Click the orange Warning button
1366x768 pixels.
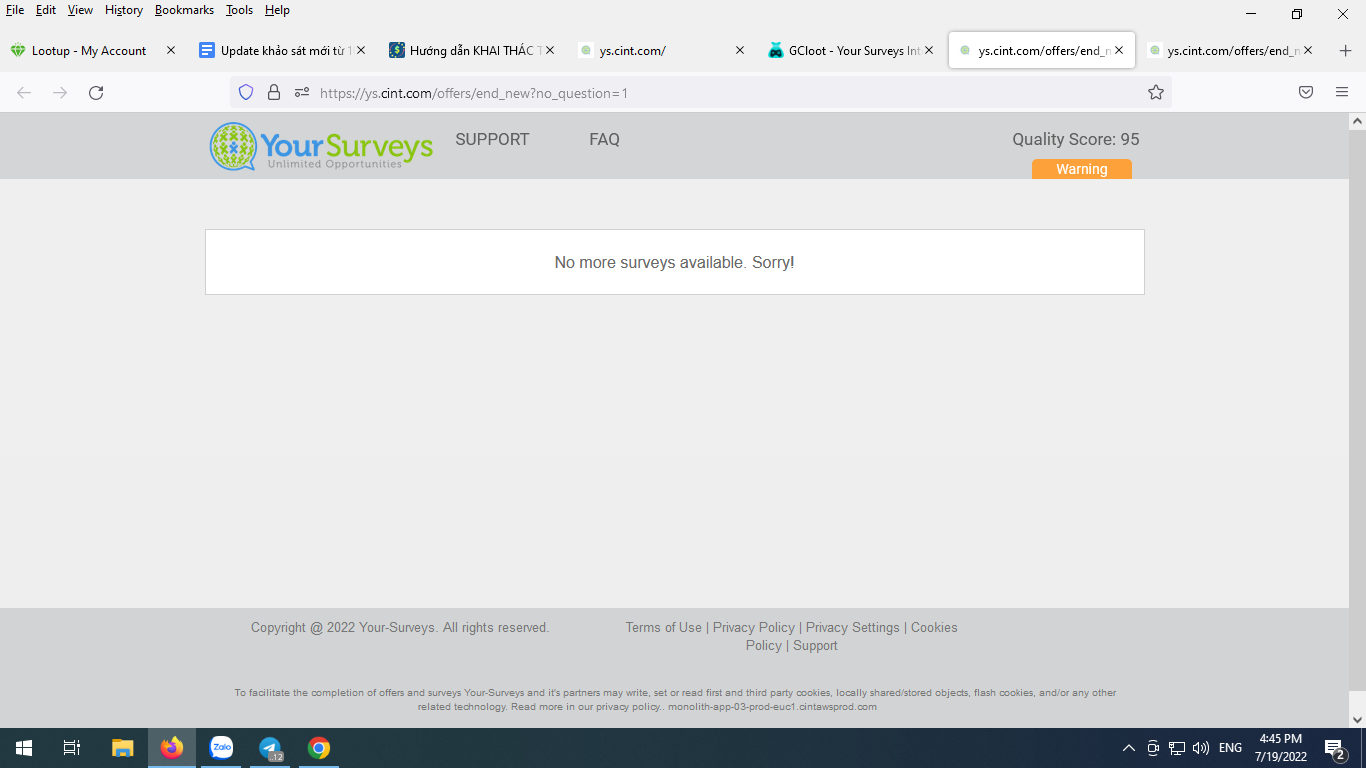point(1082,169)
